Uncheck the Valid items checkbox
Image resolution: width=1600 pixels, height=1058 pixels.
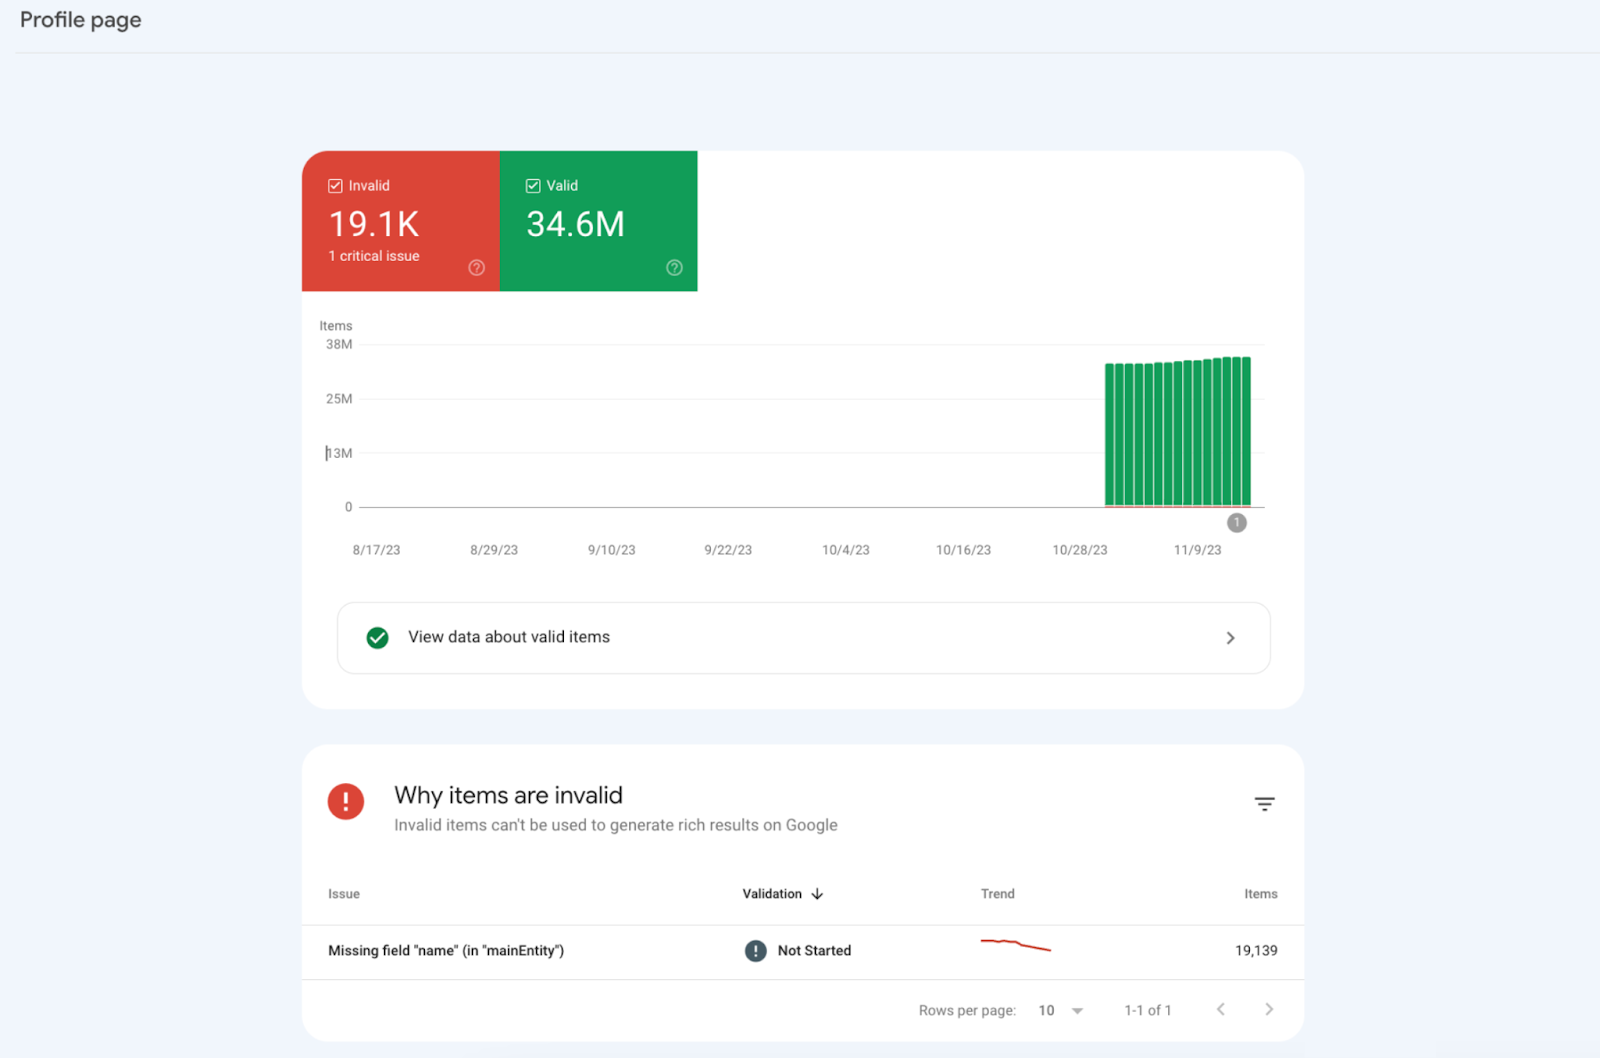(532, 185)
